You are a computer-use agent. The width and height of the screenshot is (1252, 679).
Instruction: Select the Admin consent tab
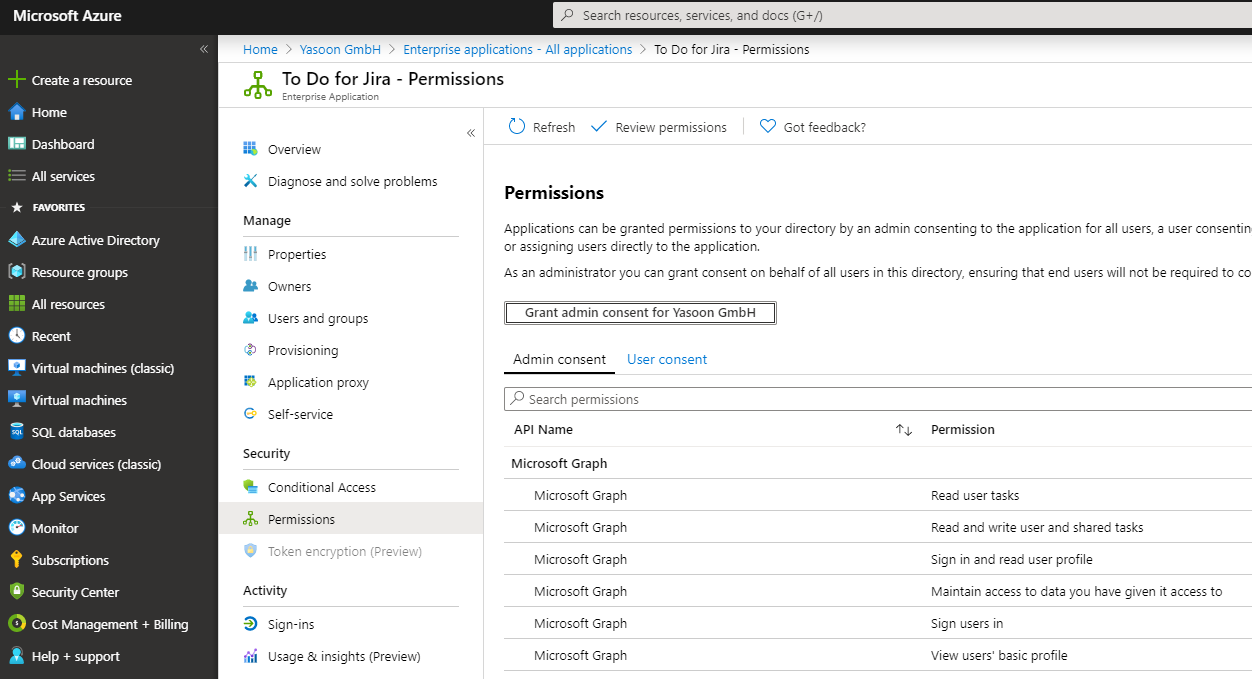click(559, 359)
